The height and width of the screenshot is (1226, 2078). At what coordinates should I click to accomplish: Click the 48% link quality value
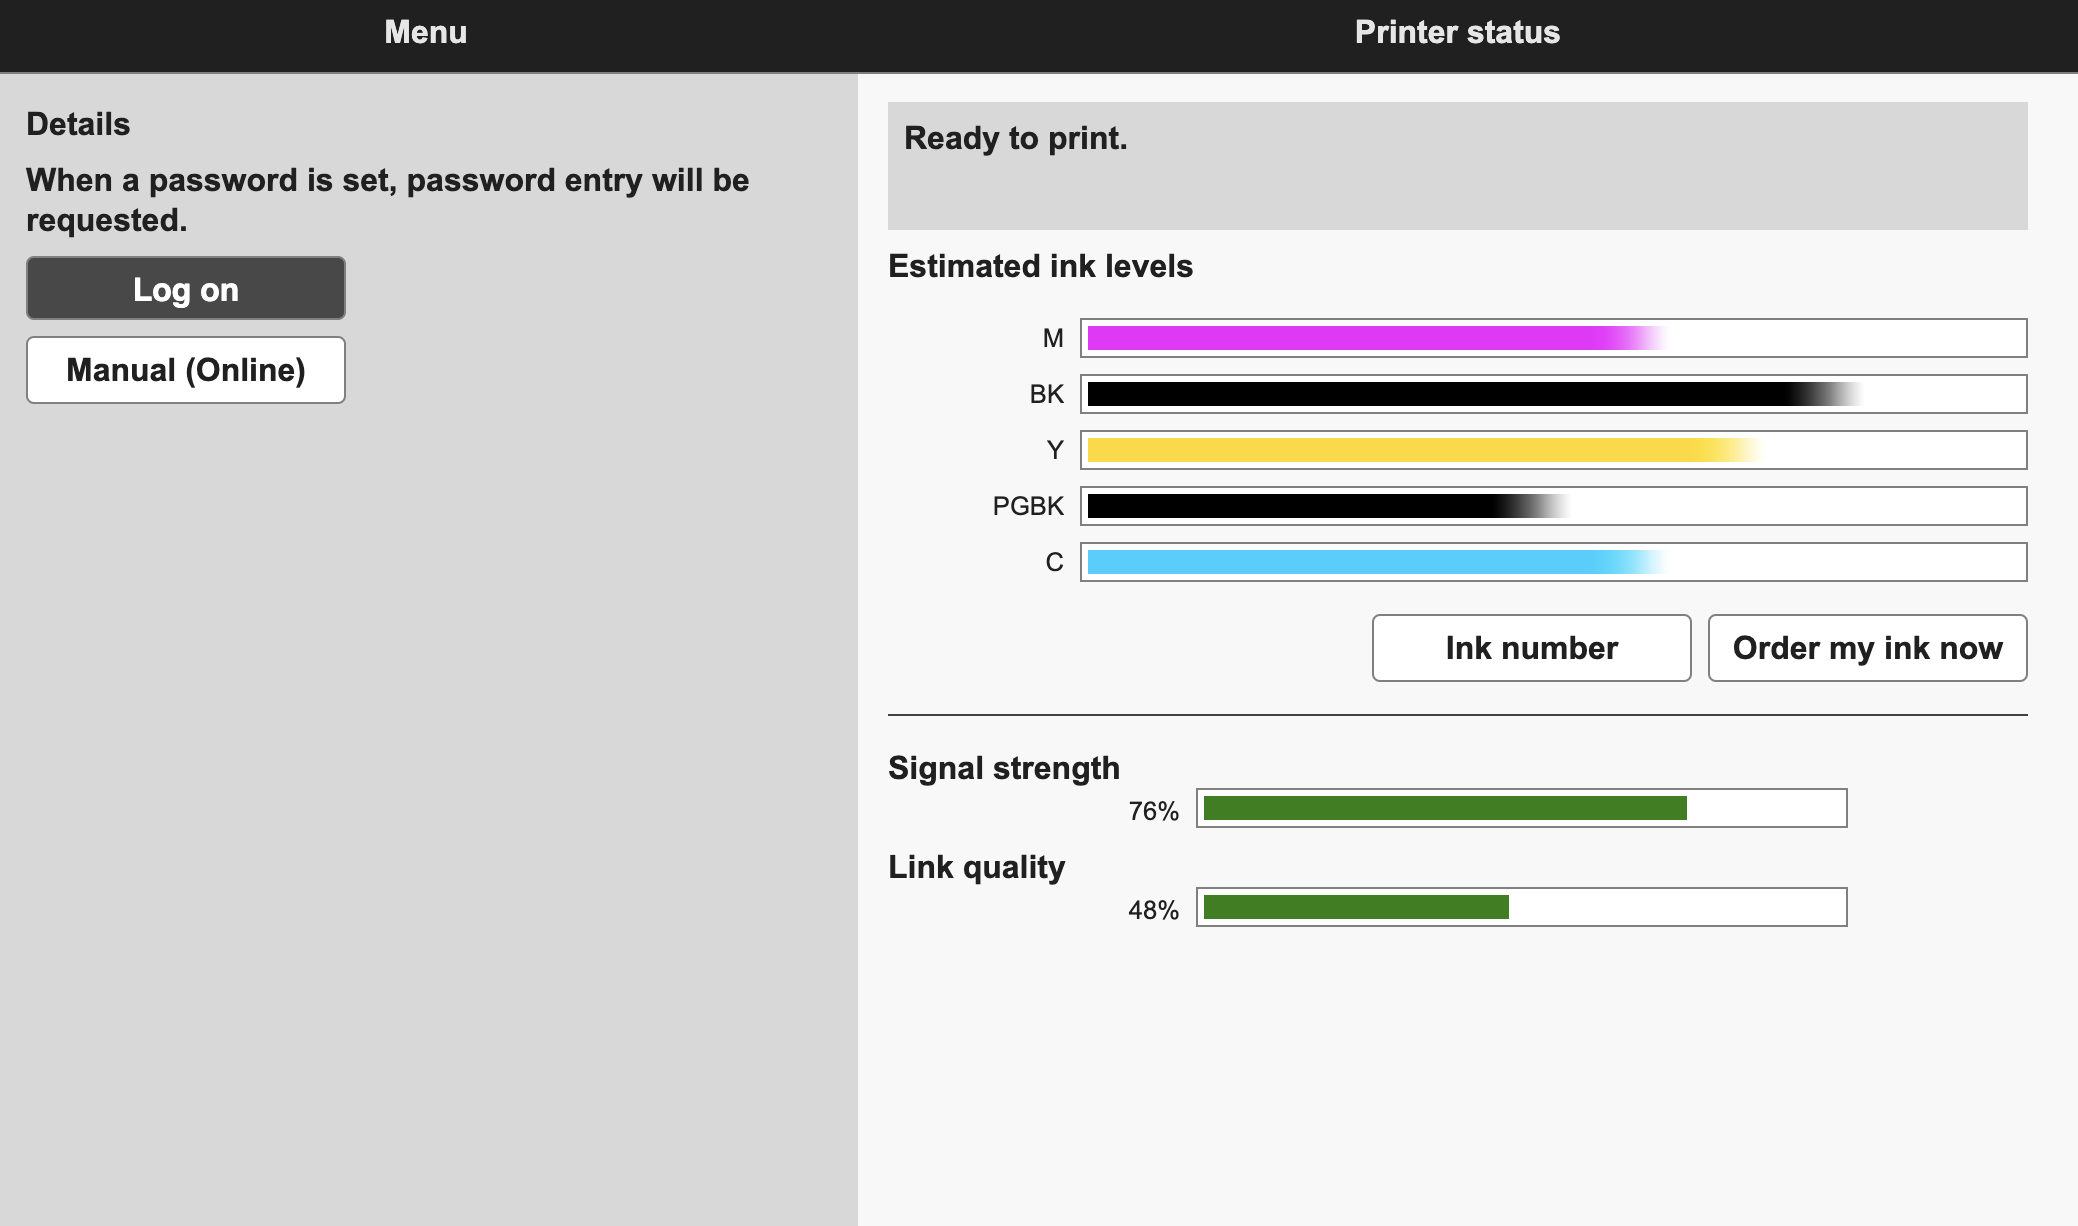tap(1153, 910)
